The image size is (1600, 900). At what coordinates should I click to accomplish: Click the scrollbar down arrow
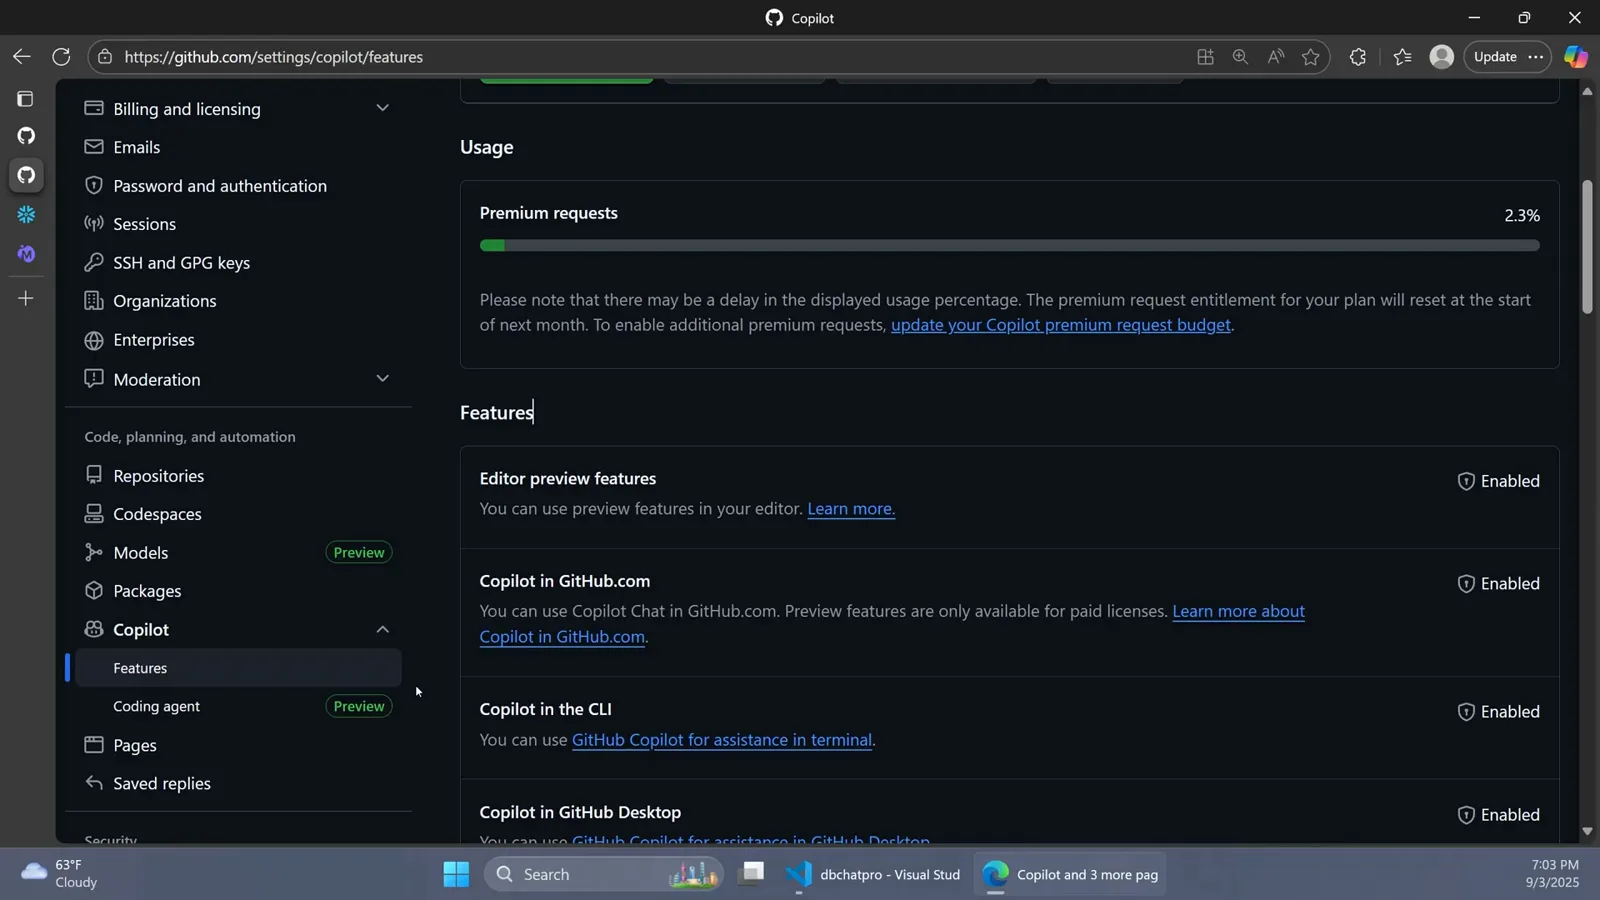point(1587,832)
